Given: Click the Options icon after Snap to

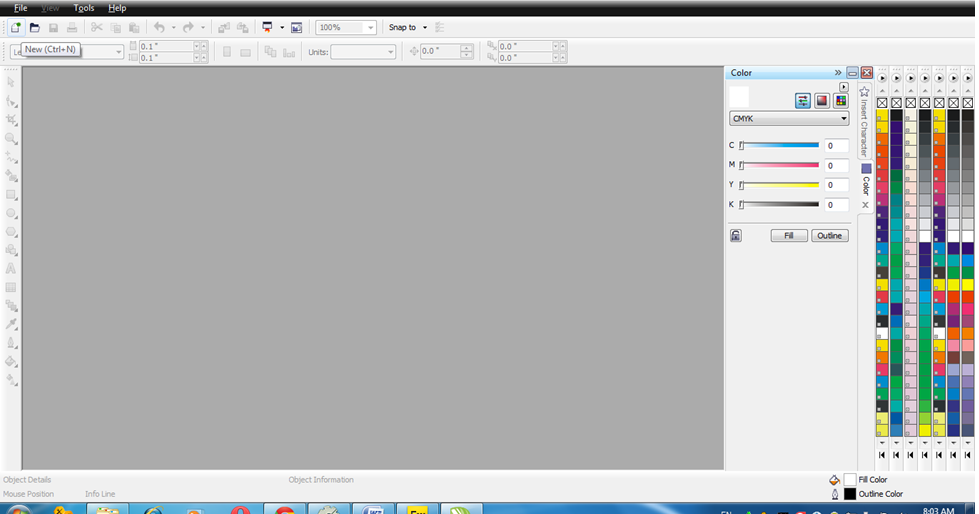Looking at the screenshot, I should [440, 27].
